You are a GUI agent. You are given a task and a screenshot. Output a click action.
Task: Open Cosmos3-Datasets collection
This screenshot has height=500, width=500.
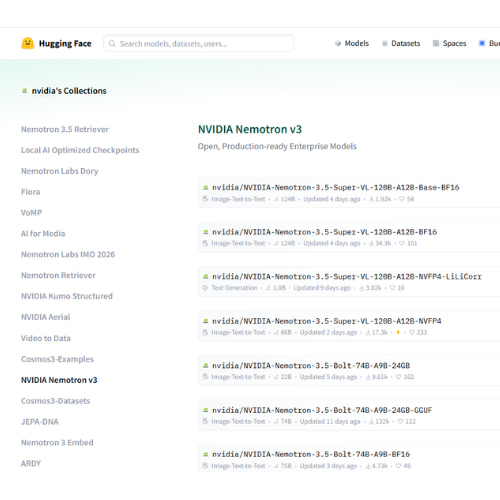click(55, 401)
